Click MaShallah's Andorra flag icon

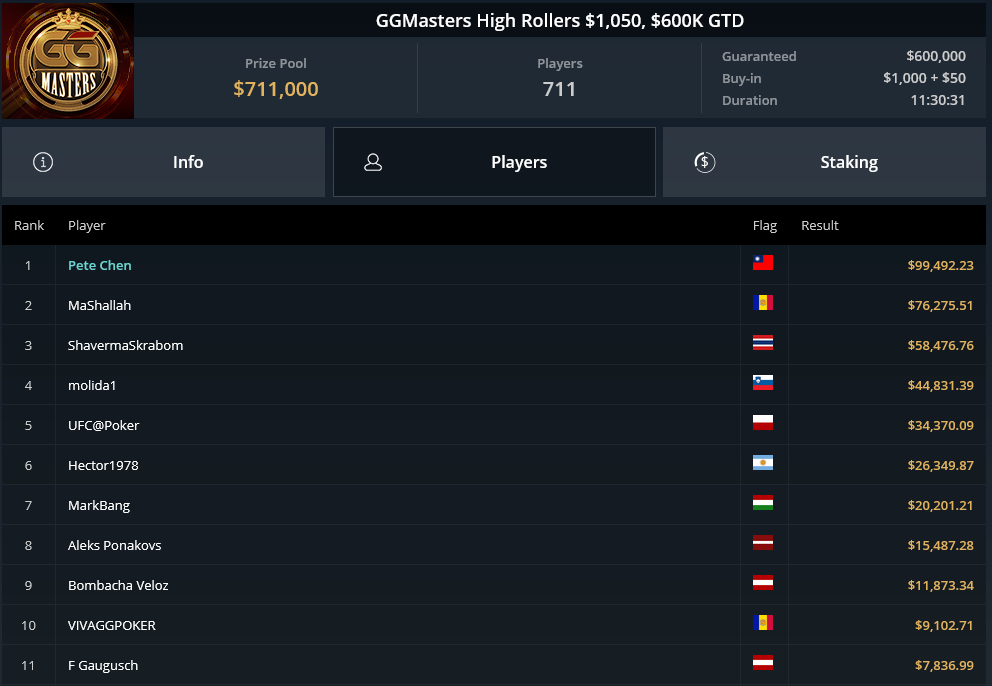[x=763, y=302]
